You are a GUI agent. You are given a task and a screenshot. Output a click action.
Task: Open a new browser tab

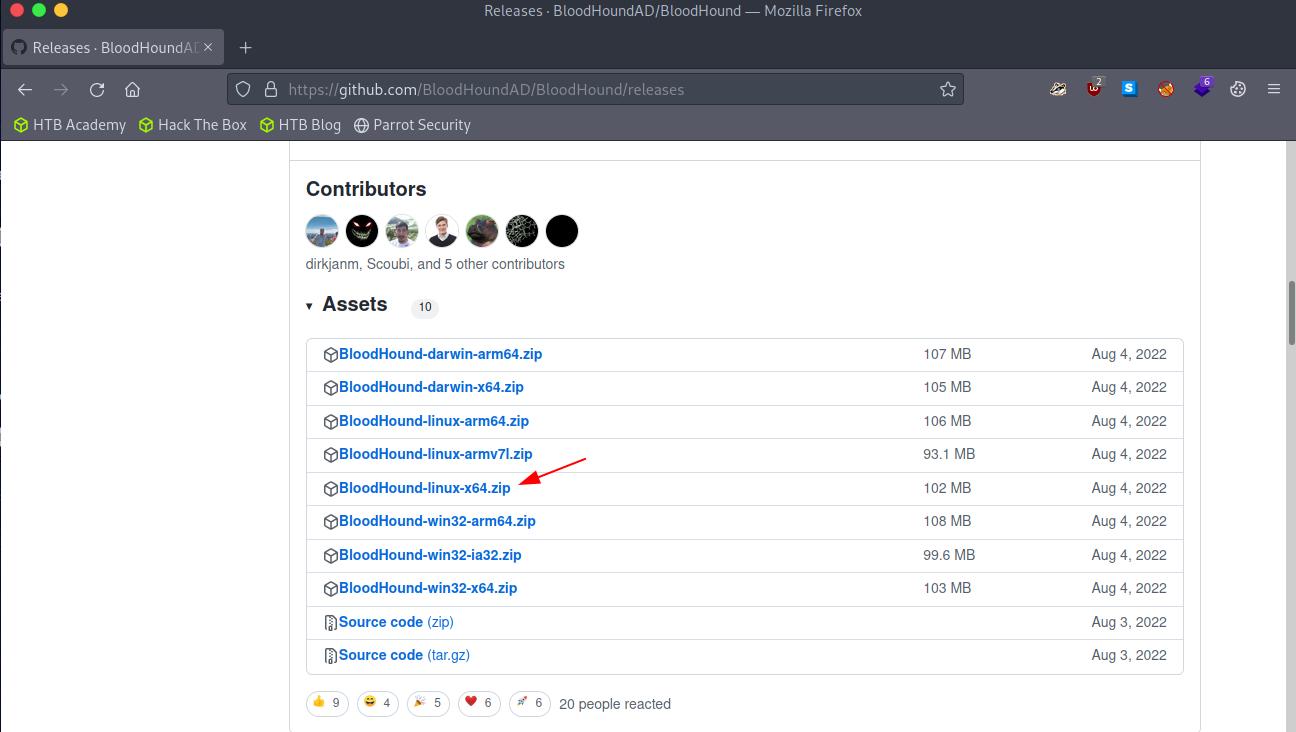[245, 47]
